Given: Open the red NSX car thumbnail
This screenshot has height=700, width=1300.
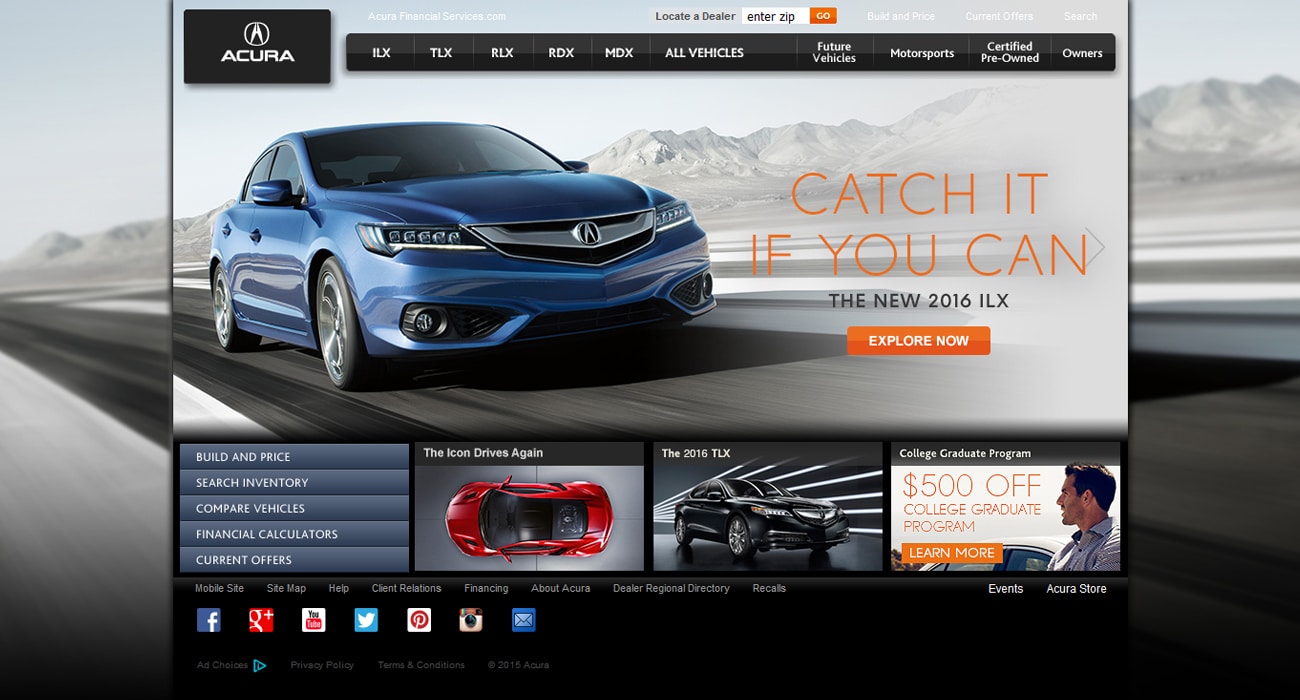Looking at the screenshot, I should coord(529,518).
